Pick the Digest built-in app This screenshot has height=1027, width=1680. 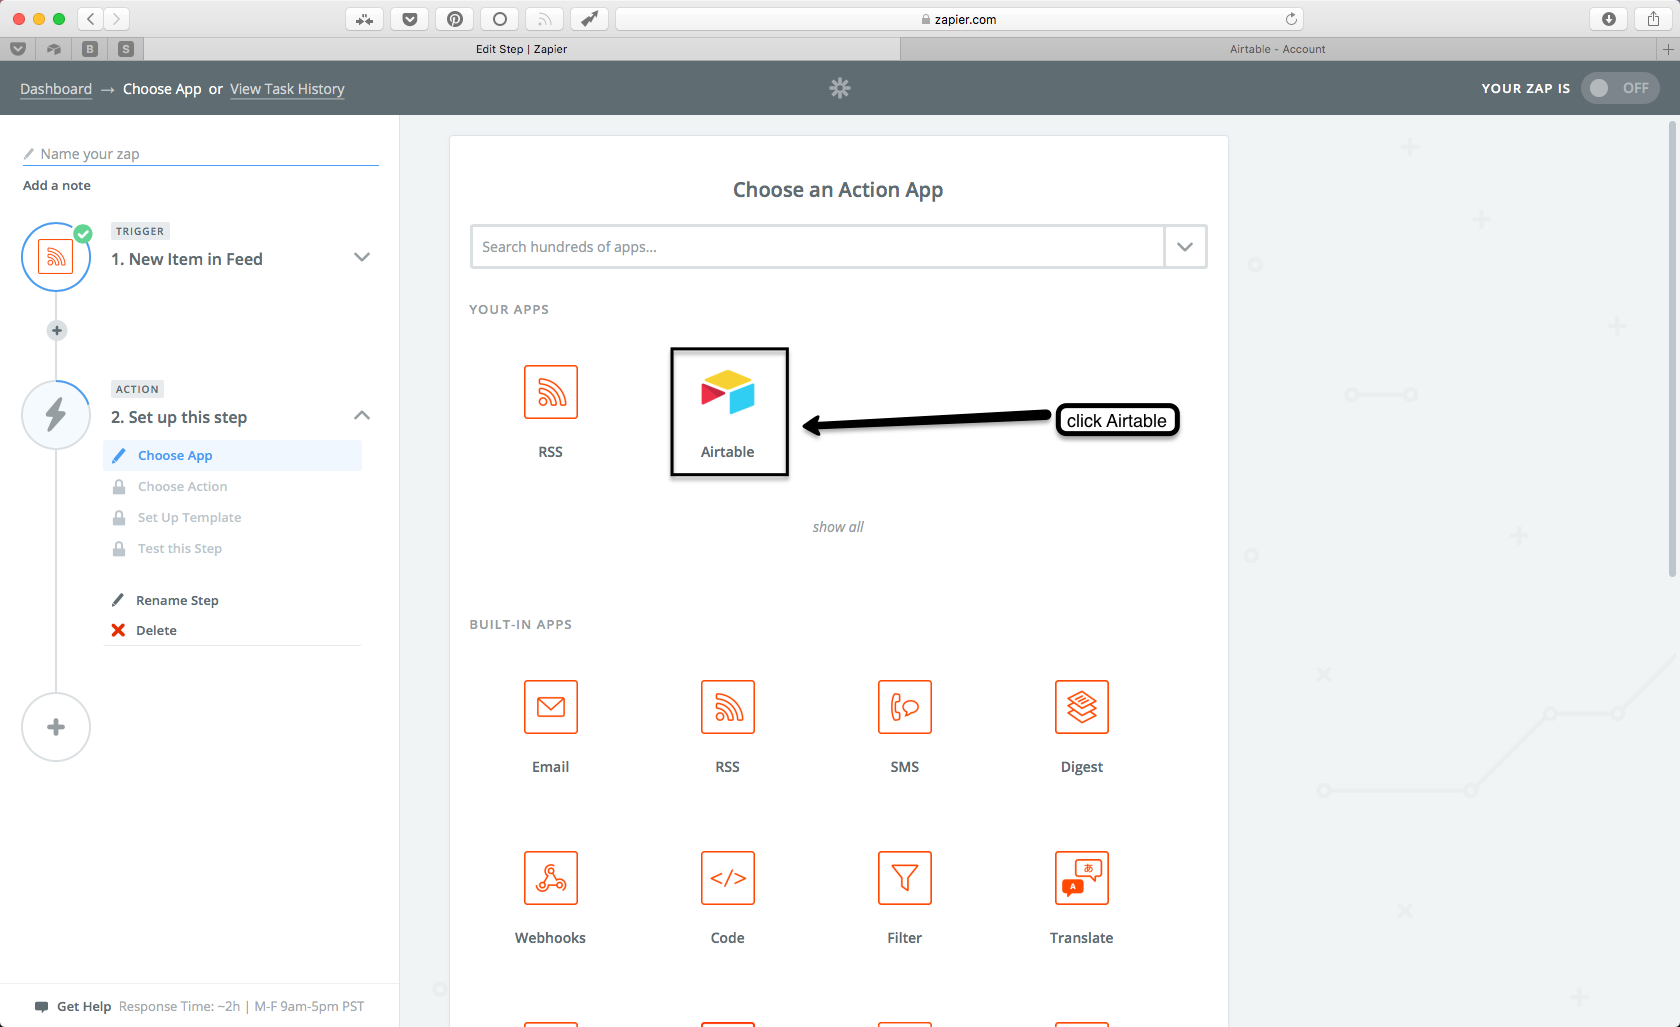[x=1082, y=707]
